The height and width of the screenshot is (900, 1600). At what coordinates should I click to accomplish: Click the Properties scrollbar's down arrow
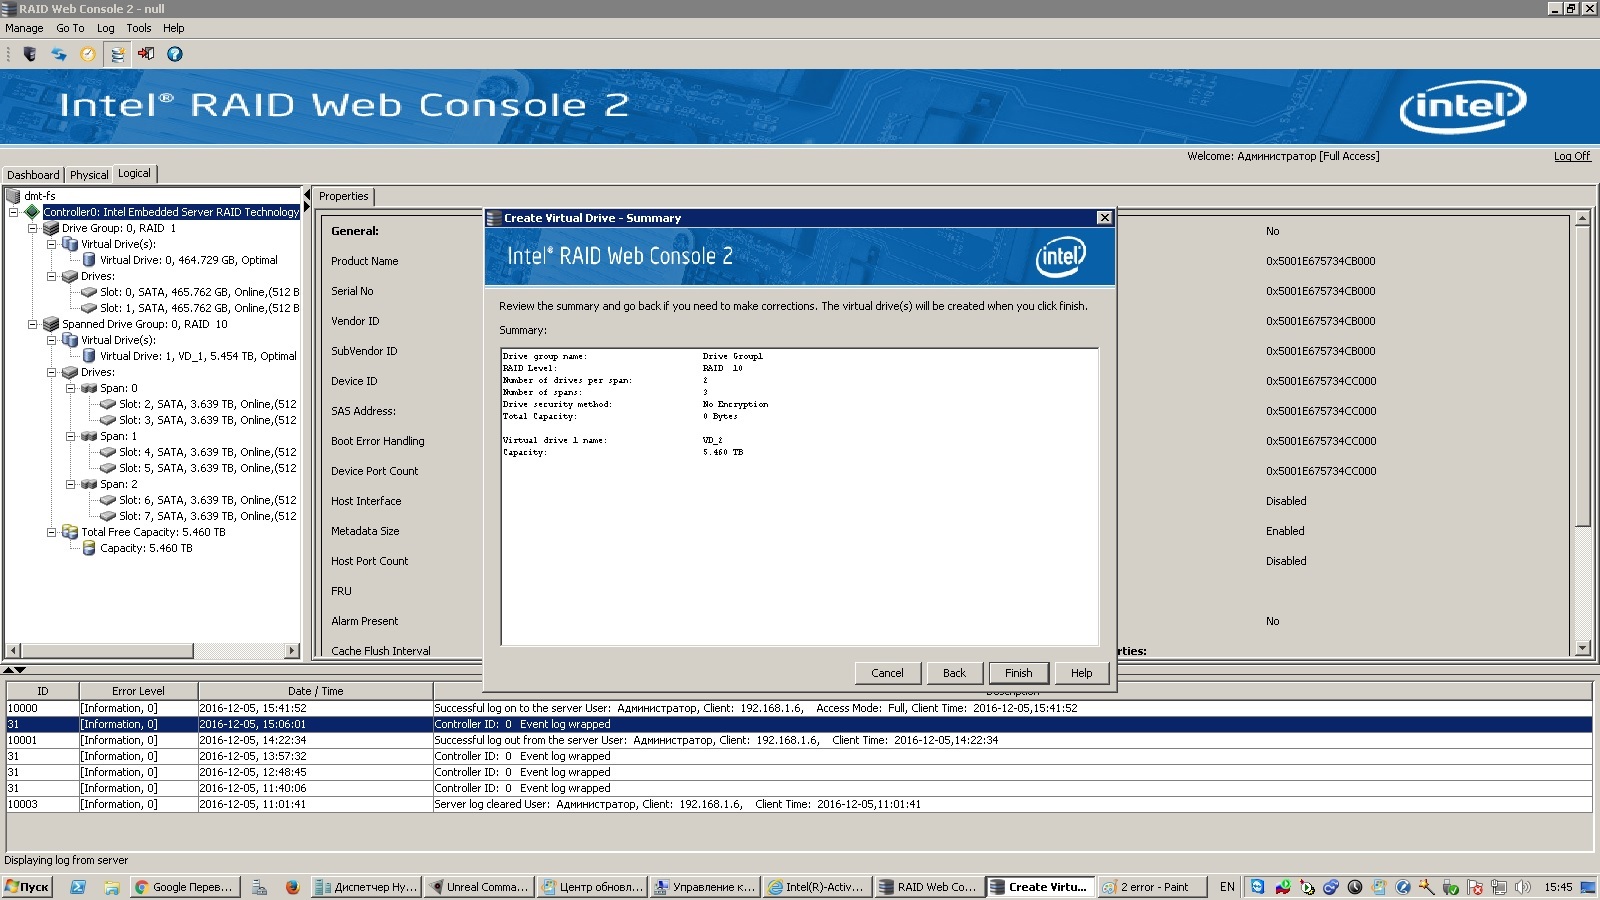[x=1582, y=648]
